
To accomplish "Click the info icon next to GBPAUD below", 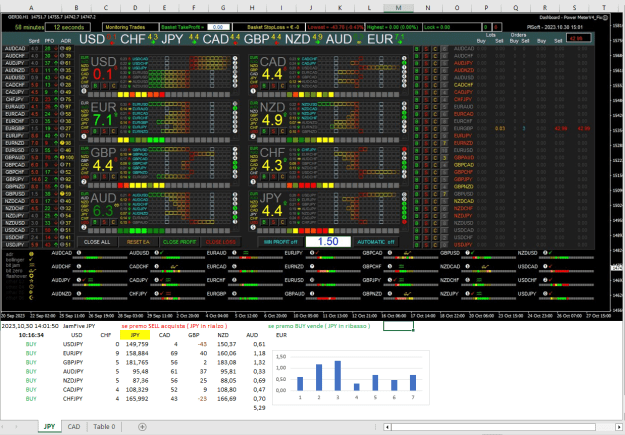I will (312, 293).
